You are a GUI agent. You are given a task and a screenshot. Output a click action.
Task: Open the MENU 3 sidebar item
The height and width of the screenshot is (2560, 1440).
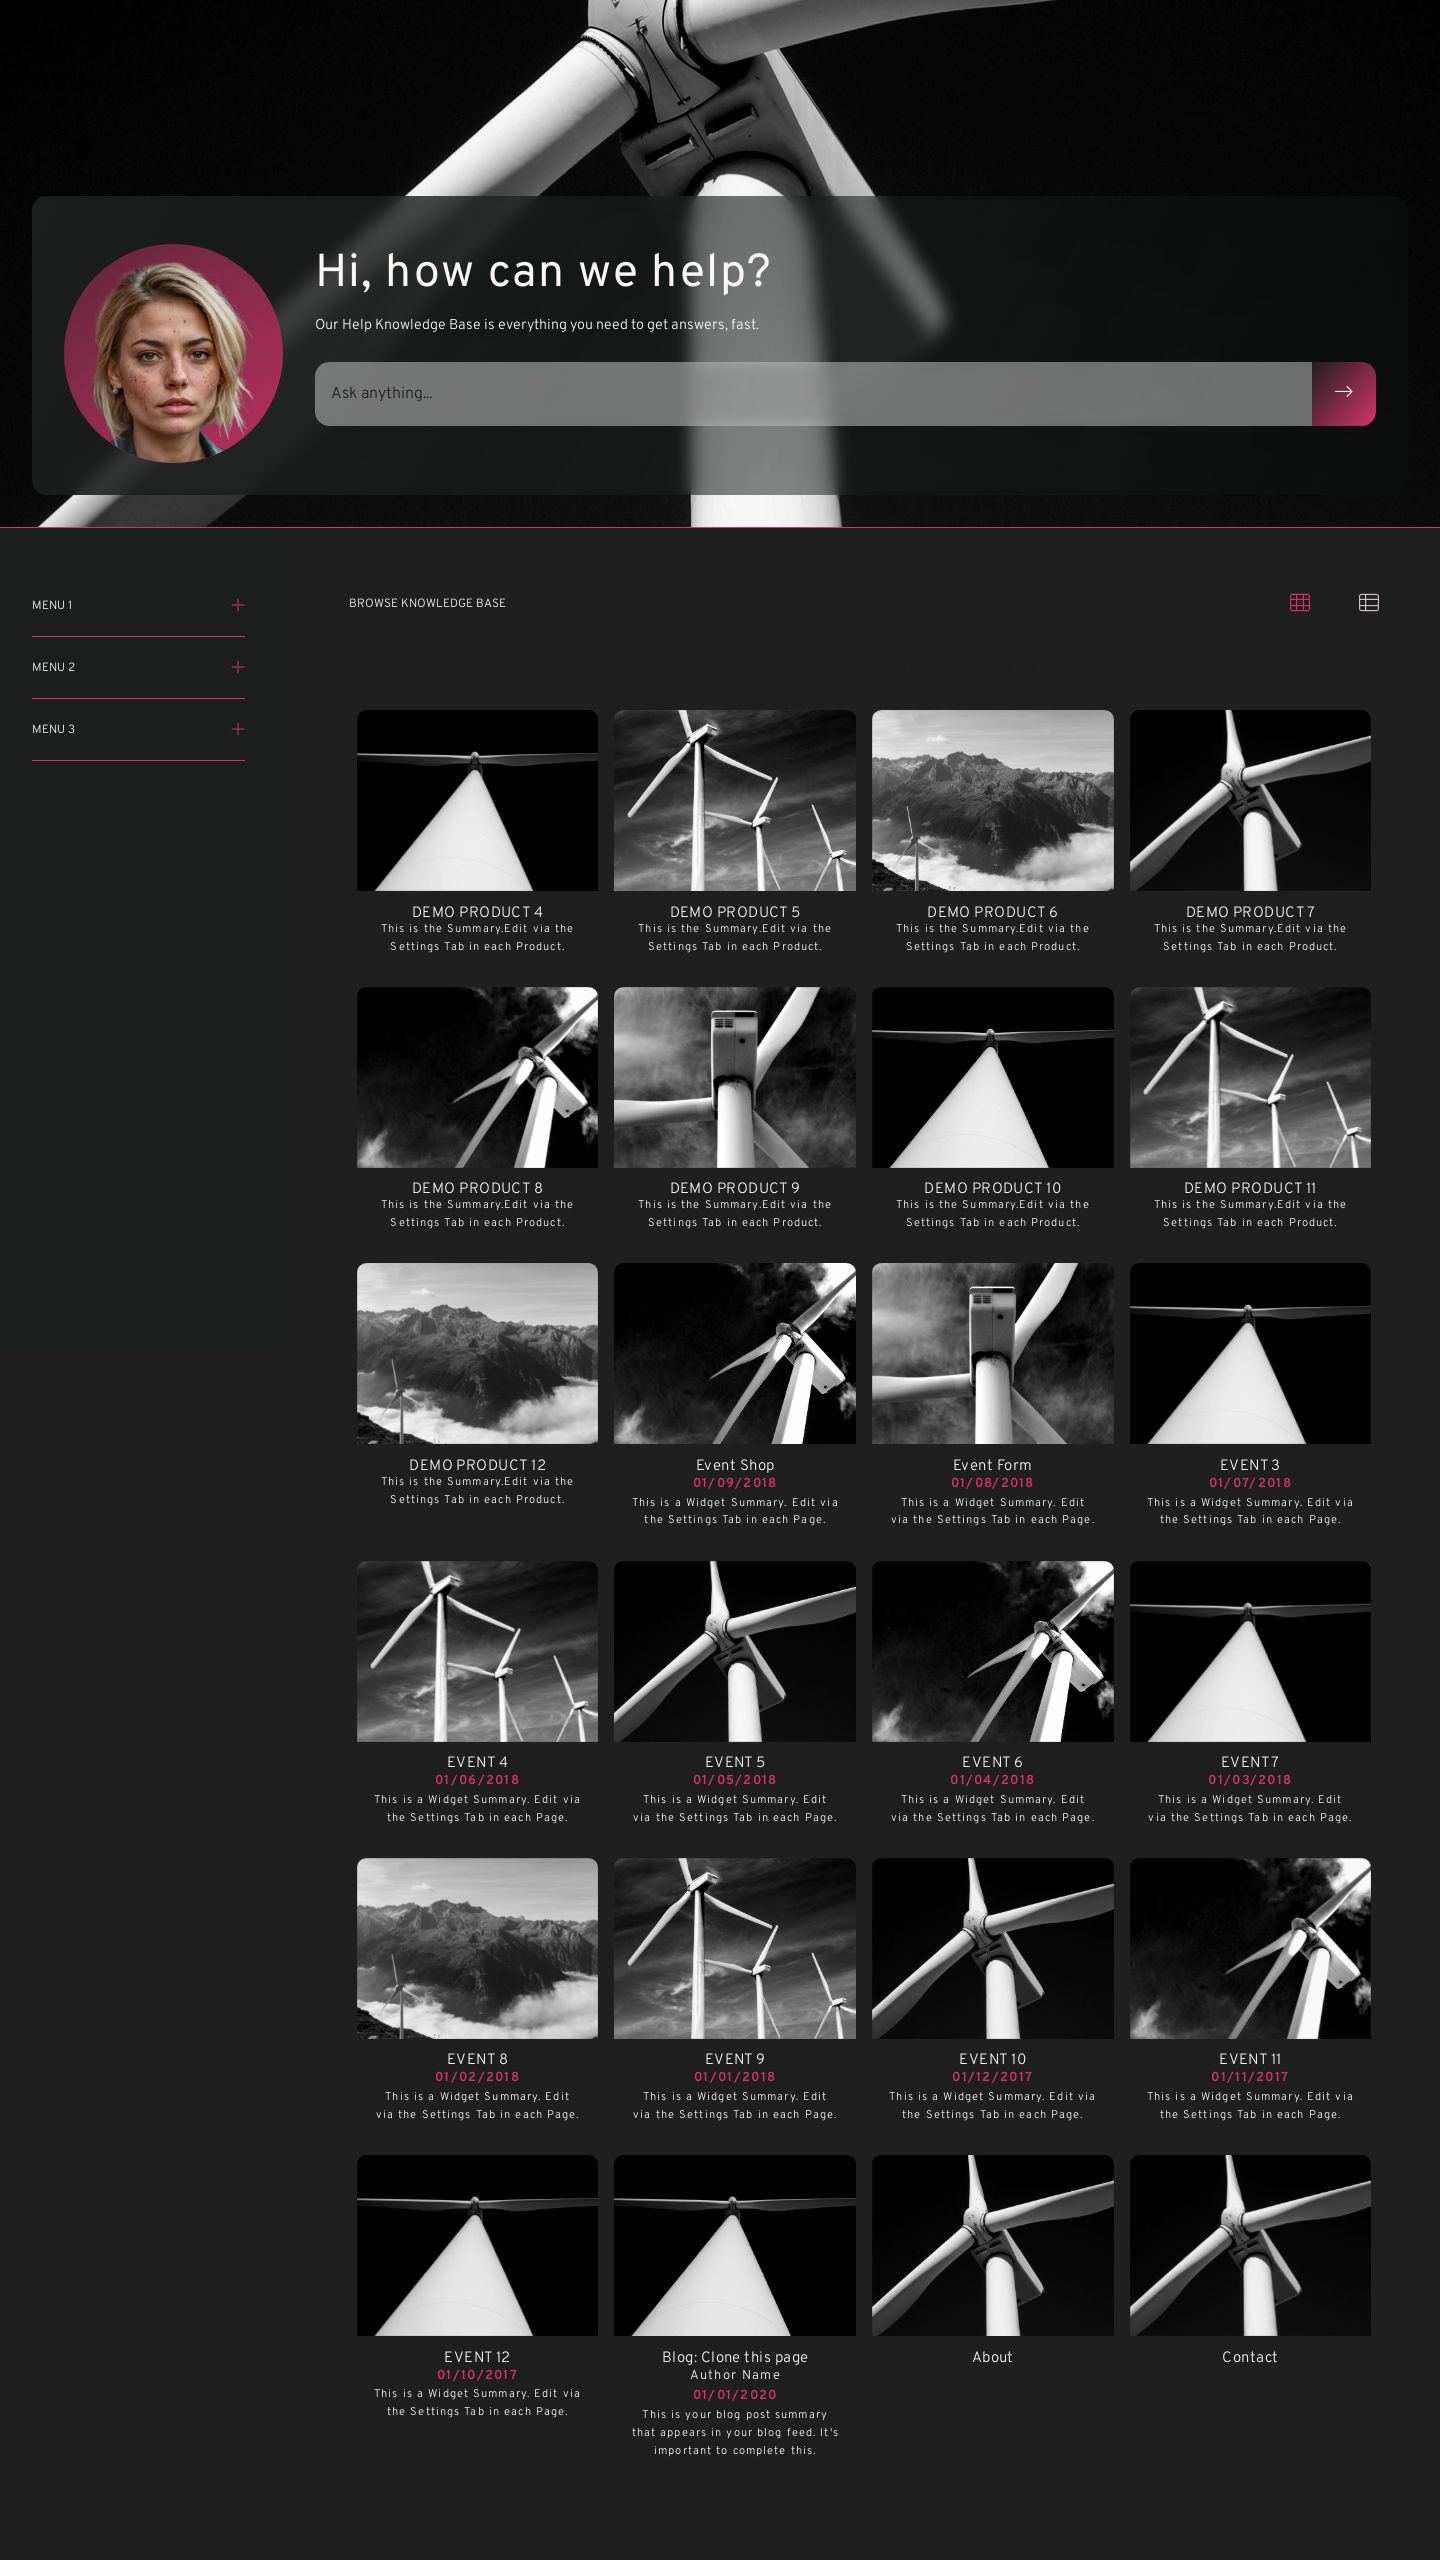click(54, 729)
